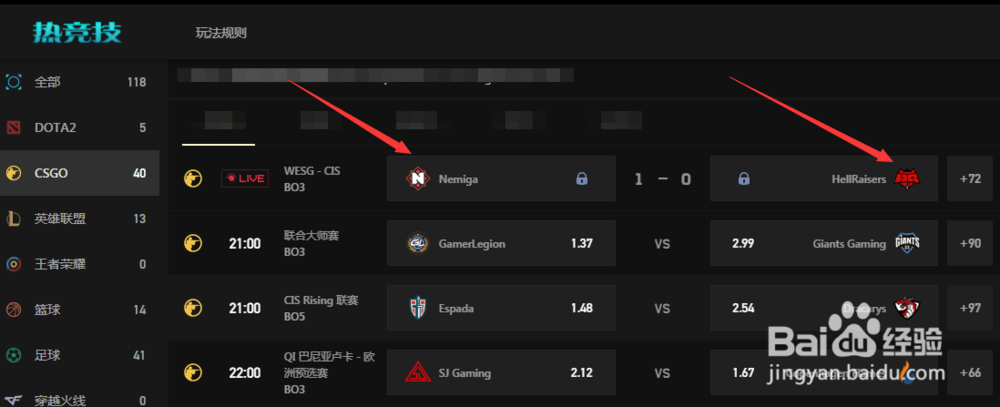Click the Nemiga team logo
Screen dimensions: 1000x407
pos(418,179)
